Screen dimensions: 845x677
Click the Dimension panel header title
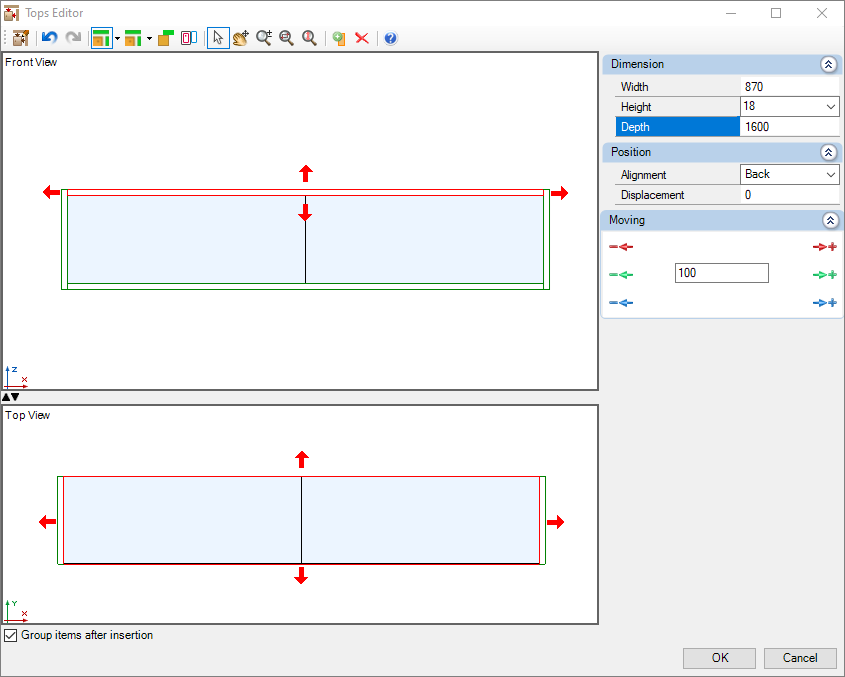(638, 64)
